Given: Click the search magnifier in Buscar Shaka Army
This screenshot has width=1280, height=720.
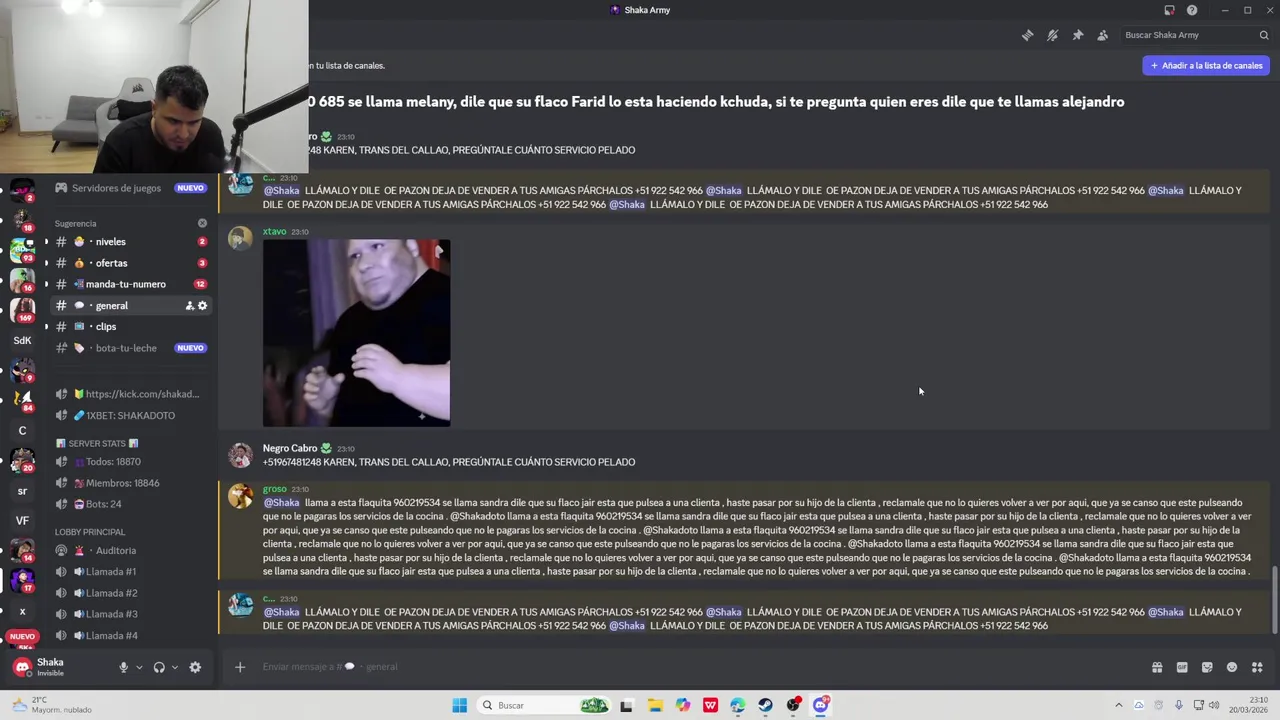Looking at the screenshot, I should (x=1264, y=35).
